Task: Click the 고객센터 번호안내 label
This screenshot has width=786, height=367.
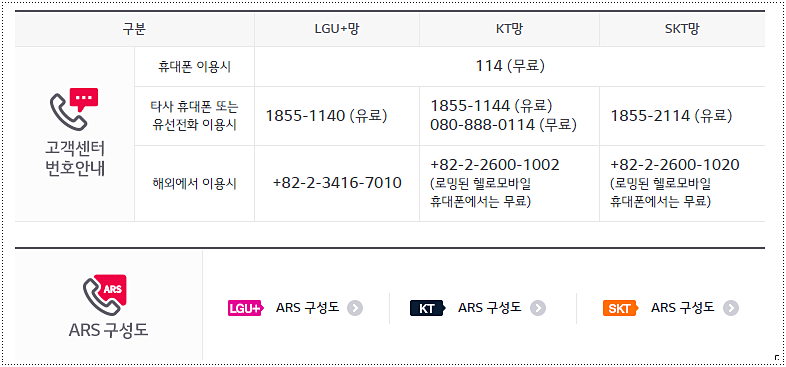Action: [x=75, y=159]
